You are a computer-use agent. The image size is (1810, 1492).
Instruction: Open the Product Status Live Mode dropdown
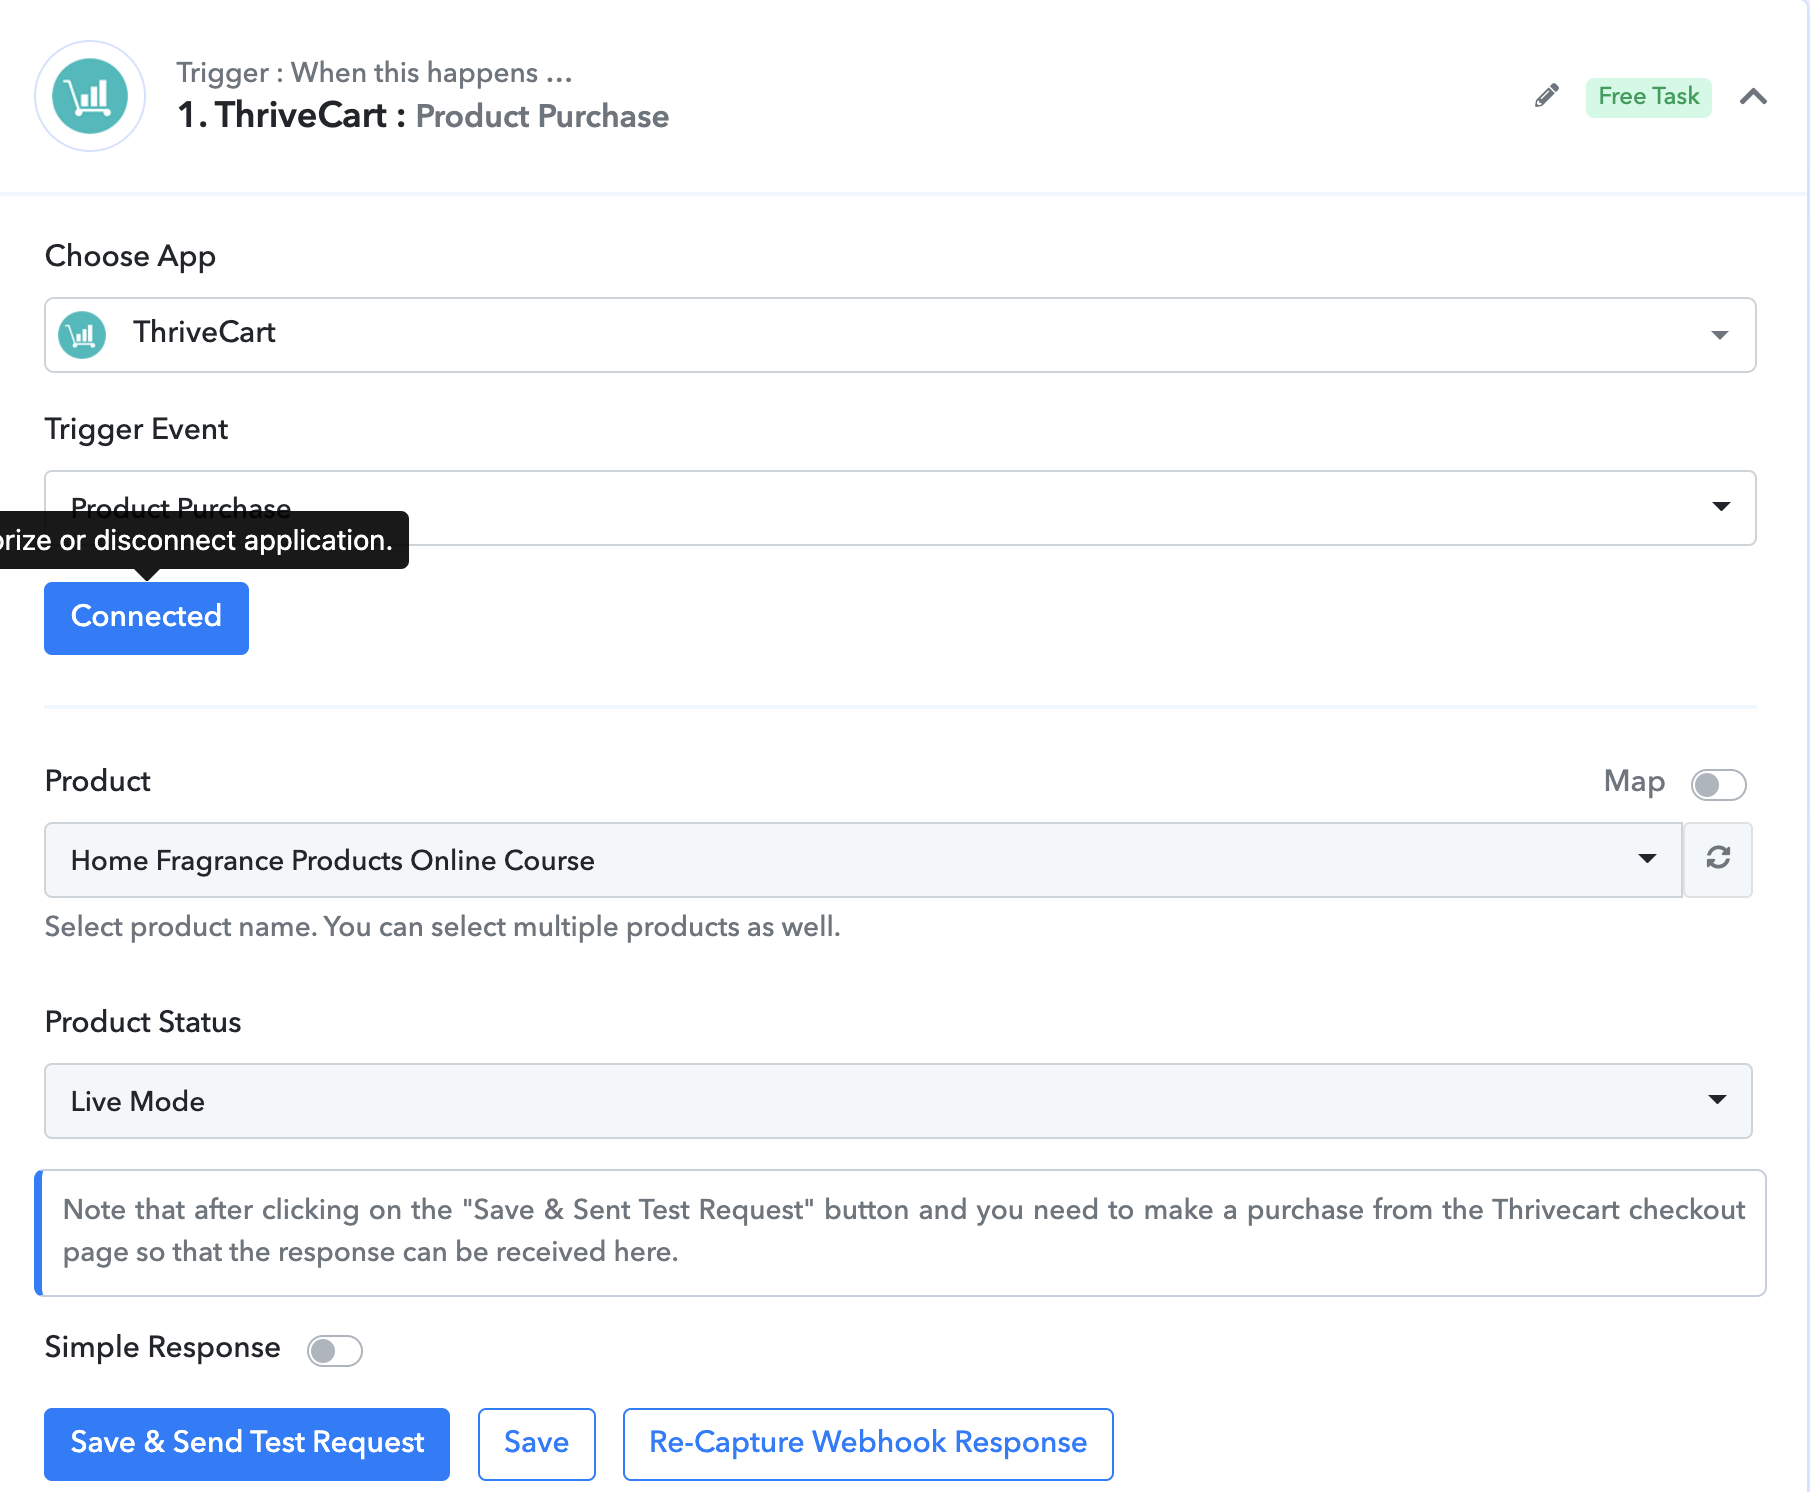pos(898,1101)
